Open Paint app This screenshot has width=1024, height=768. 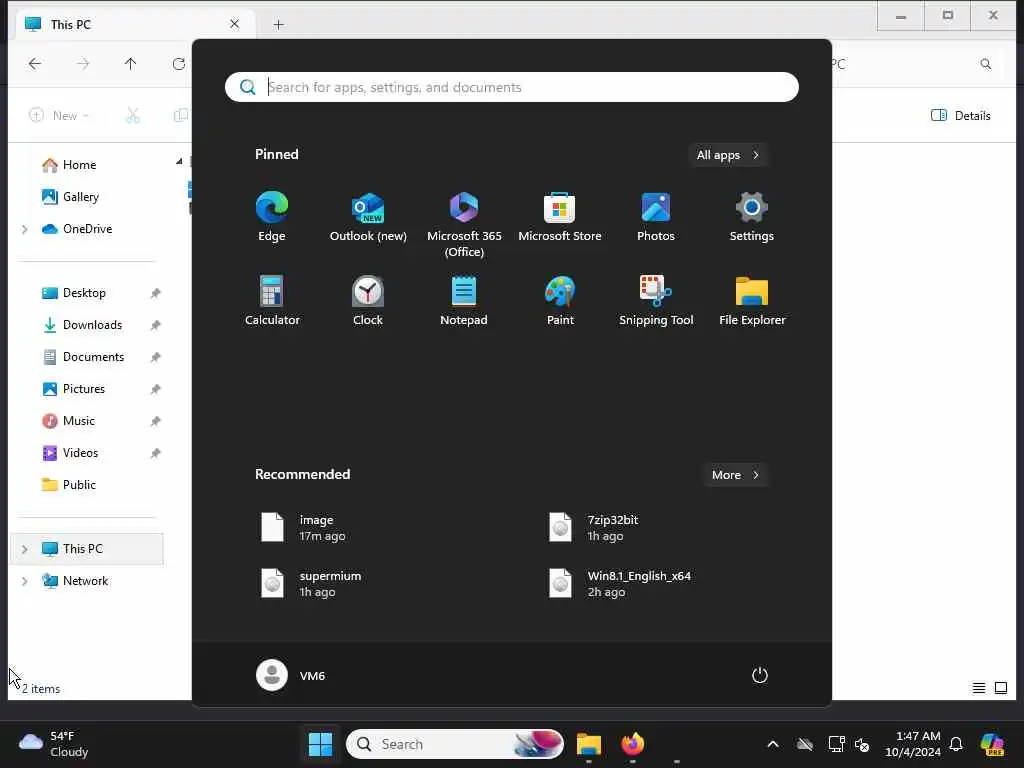pos(560,300)
